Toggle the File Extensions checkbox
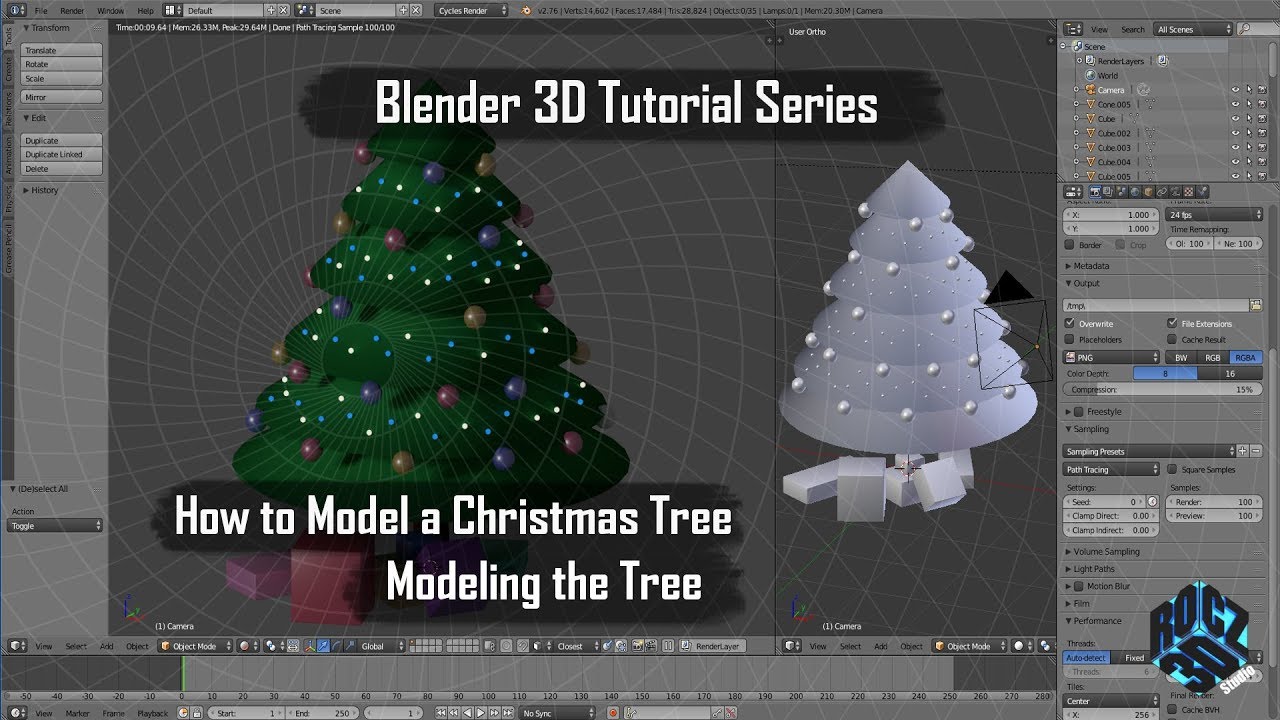 point(1172,324)
